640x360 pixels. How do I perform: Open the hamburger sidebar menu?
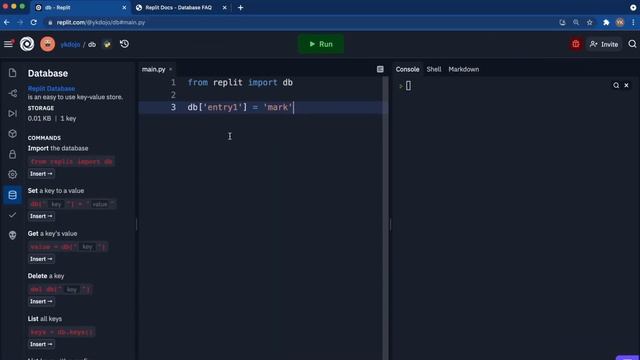[x=9, y=44]
